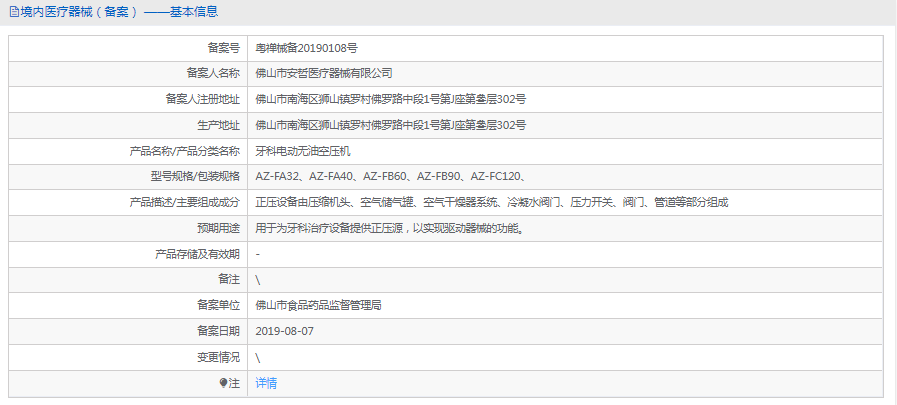The height and width of the screenshot is (405, 897).
Task: Click the company name 佛山市安哲医疗器械有限公司
Action: [324, 73]
